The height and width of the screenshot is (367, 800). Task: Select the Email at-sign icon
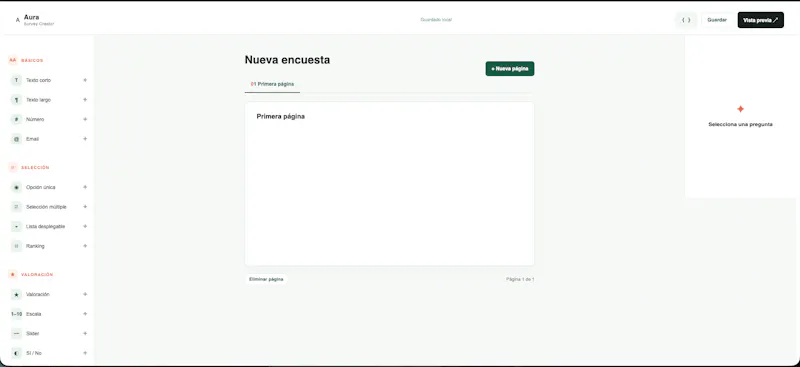coord(16,139)
